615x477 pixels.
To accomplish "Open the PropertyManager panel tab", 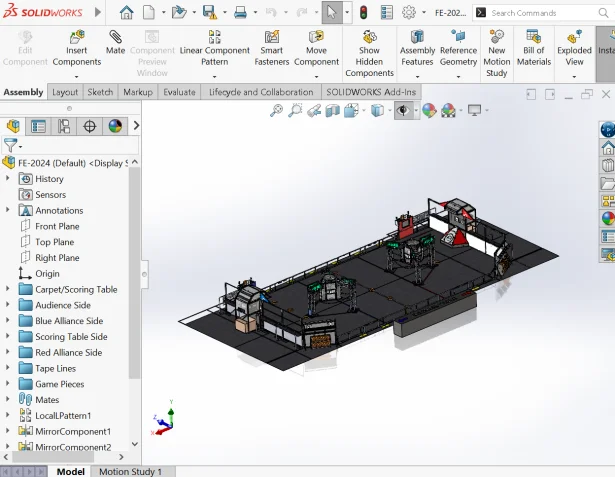I will click(x=38, y=126).
